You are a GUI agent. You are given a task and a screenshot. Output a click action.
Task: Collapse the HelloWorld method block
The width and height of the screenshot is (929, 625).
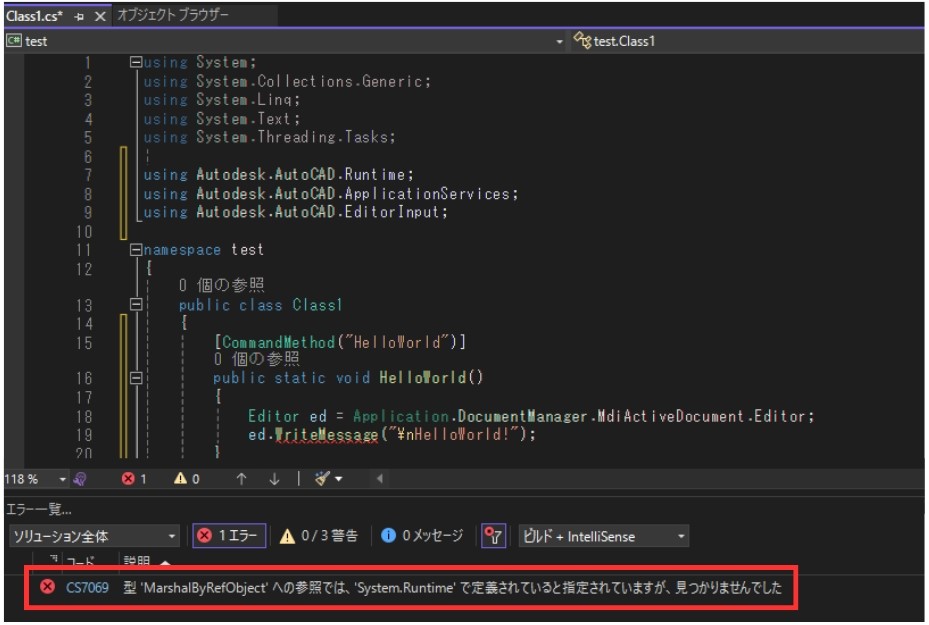point(136,377)
